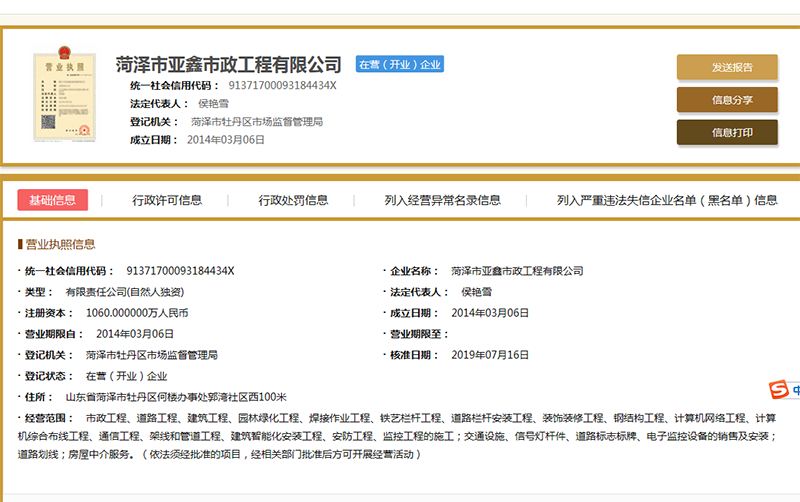Click the 发送报告 button

tap(727, 67)
